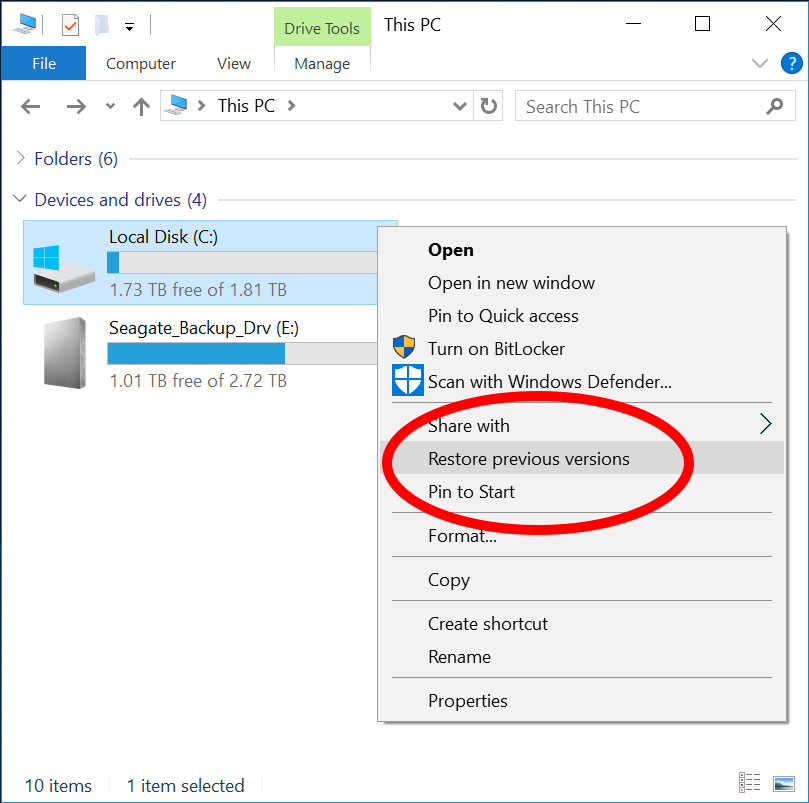Select Seagate_Backup_Drv (E:) drive
The height and width of the screenshot is (803, 809).
click(x=206, y=354)
